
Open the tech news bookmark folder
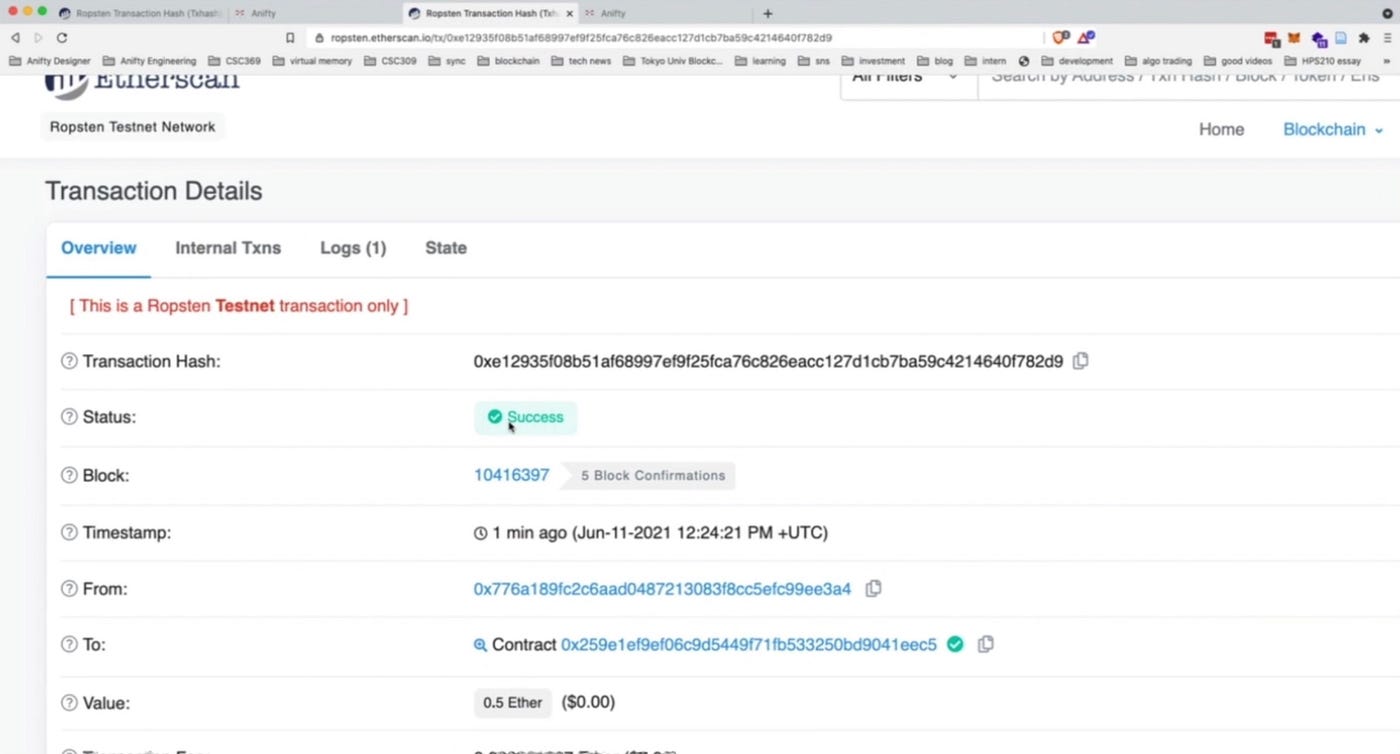pyautogui.click(x=581, y=61)
